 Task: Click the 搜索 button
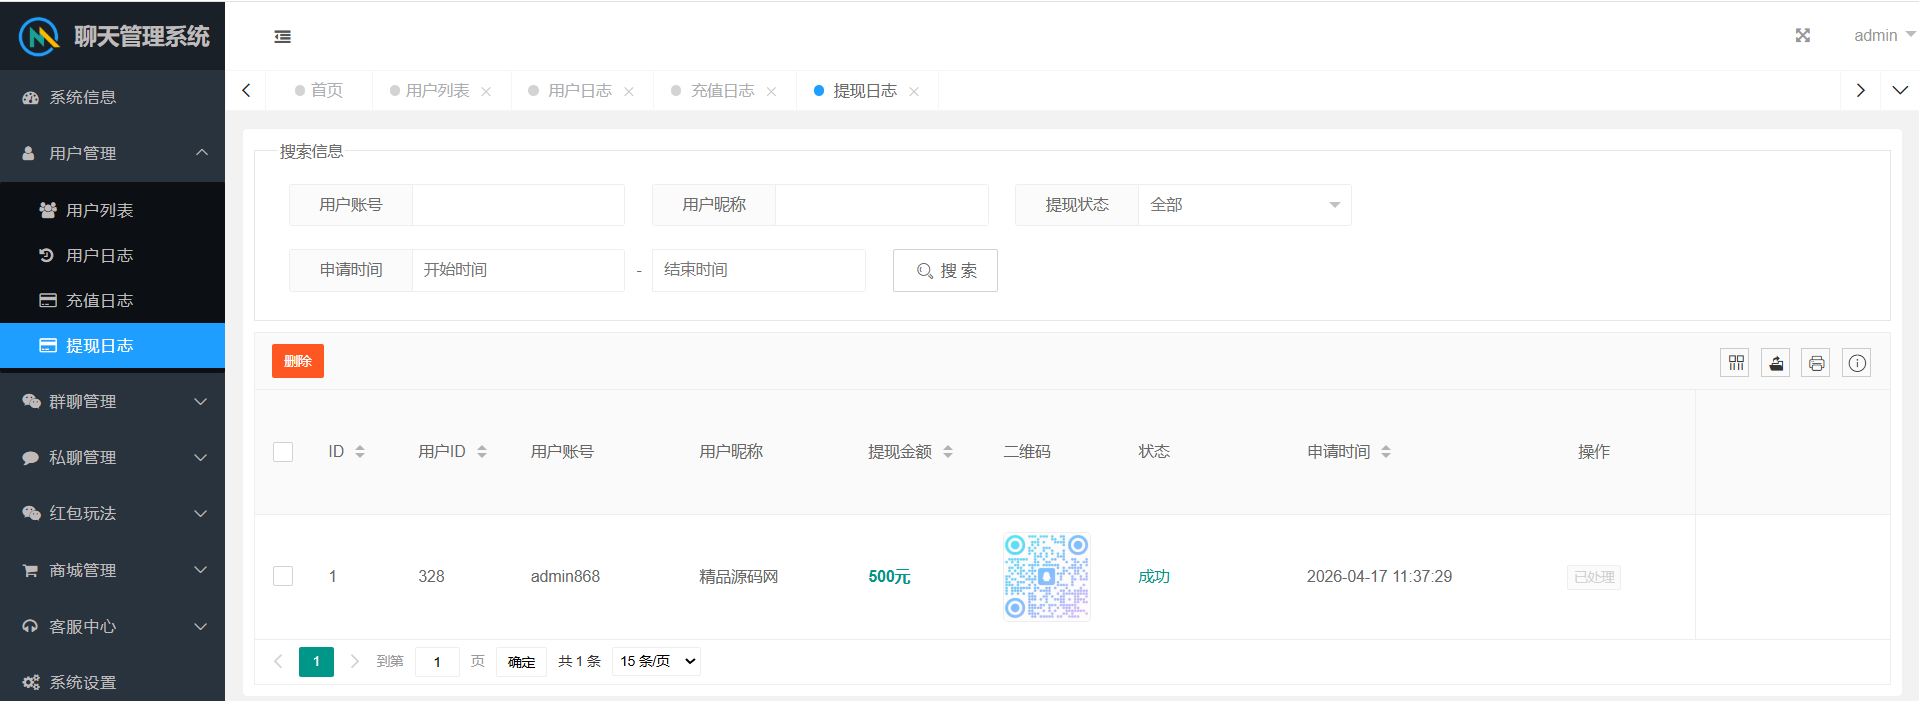pos(945,270)
